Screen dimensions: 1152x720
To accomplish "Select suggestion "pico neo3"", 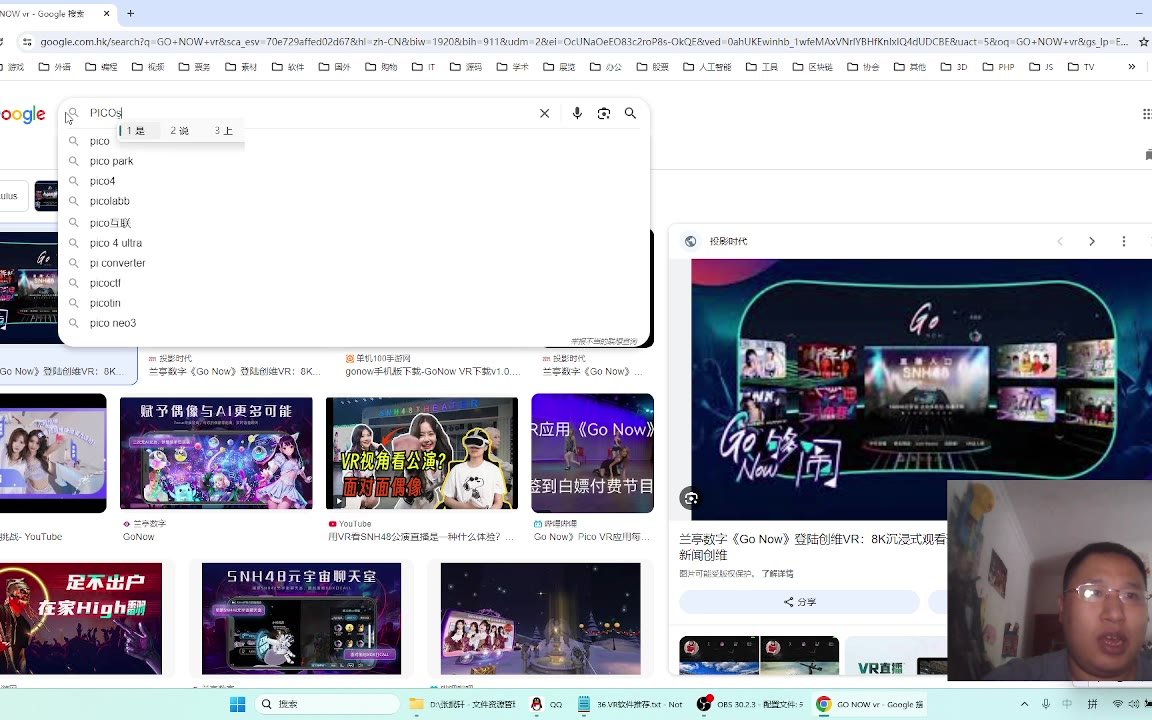I will 354,323.
